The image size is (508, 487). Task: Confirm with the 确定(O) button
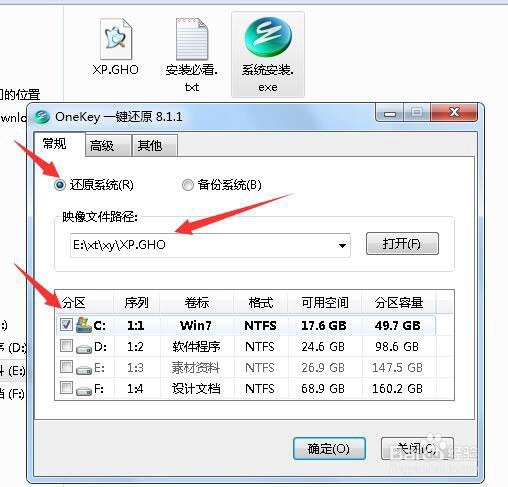[329, 449]
